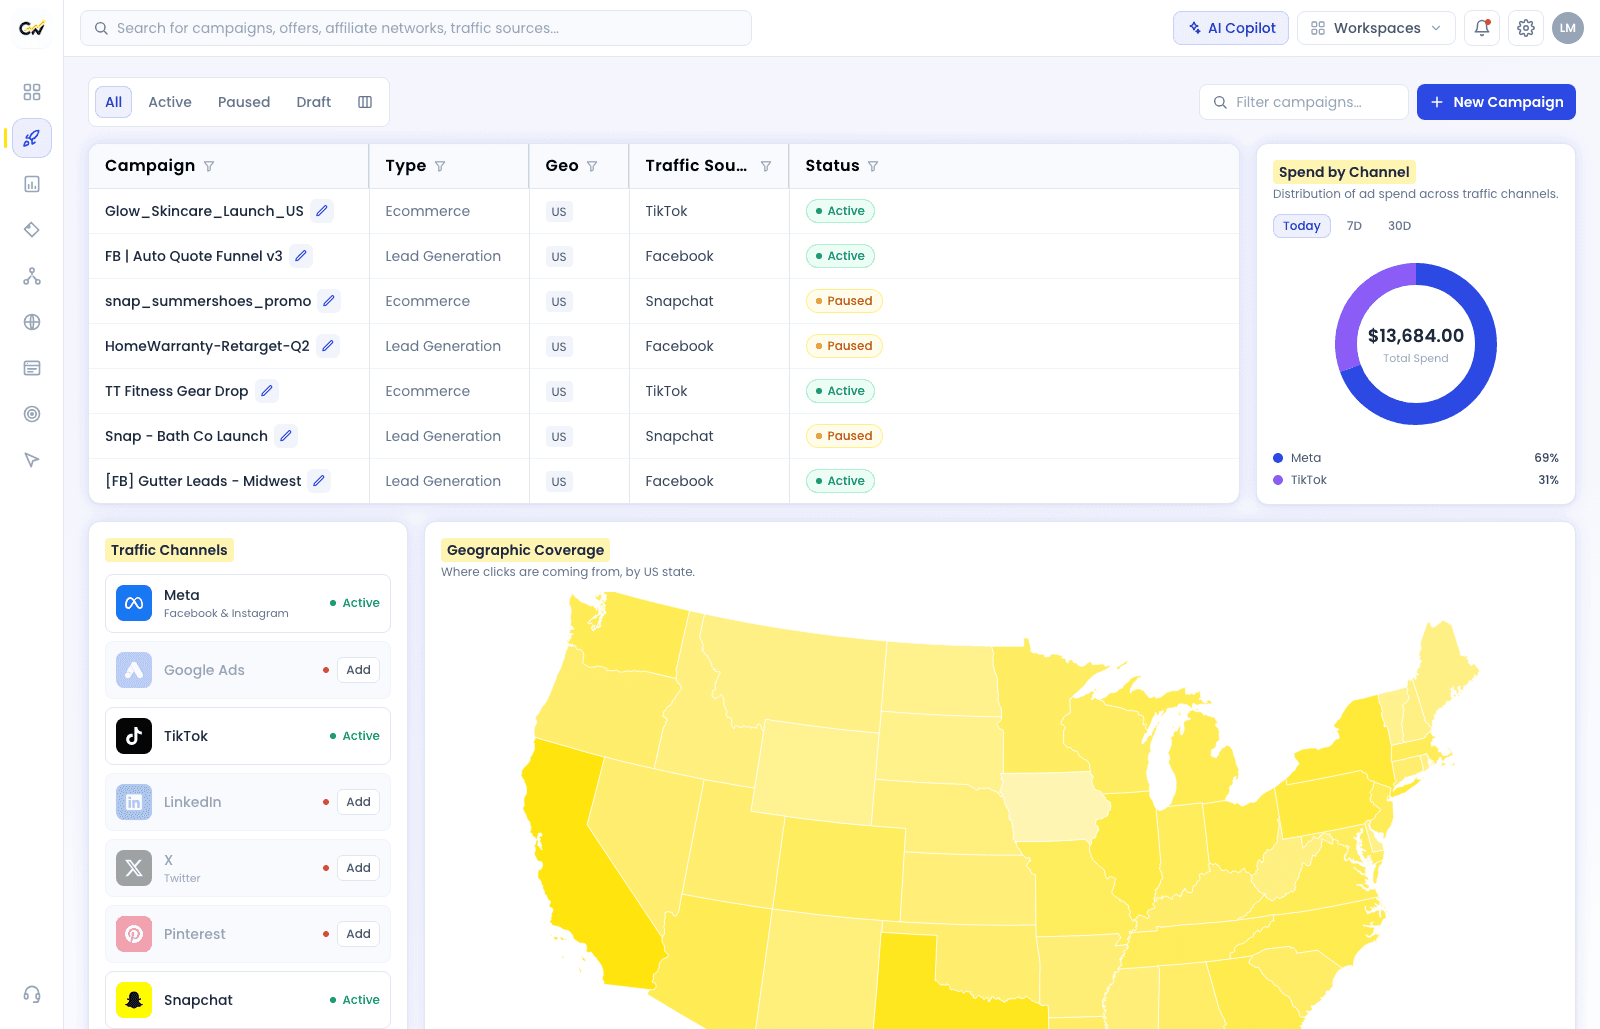Open the cursor pointer icon in sidebar
Image resolution: width=1600 pixels, height=1029 pixels.
tap(32, 460)
